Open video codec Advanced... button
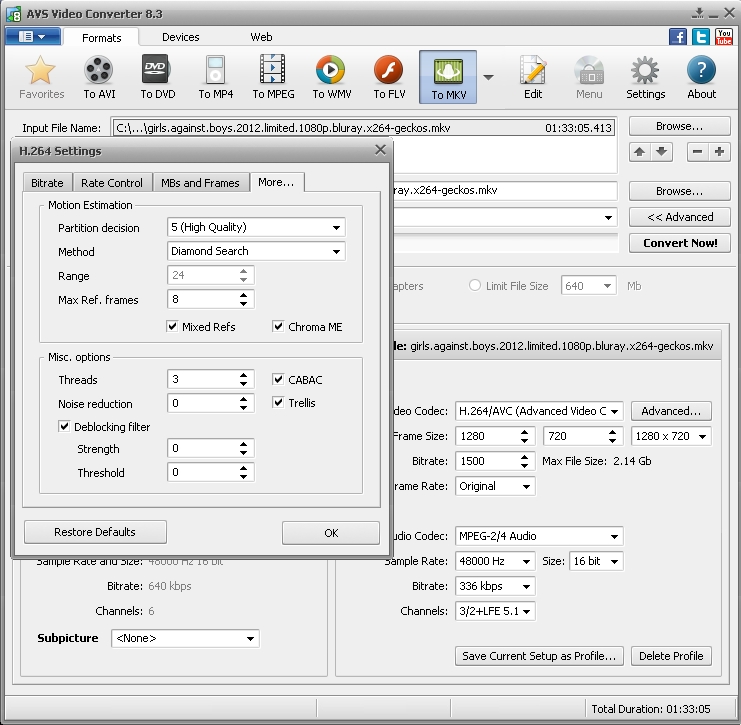The width and height of the screenshot is (741, 725). pos(671,411)
